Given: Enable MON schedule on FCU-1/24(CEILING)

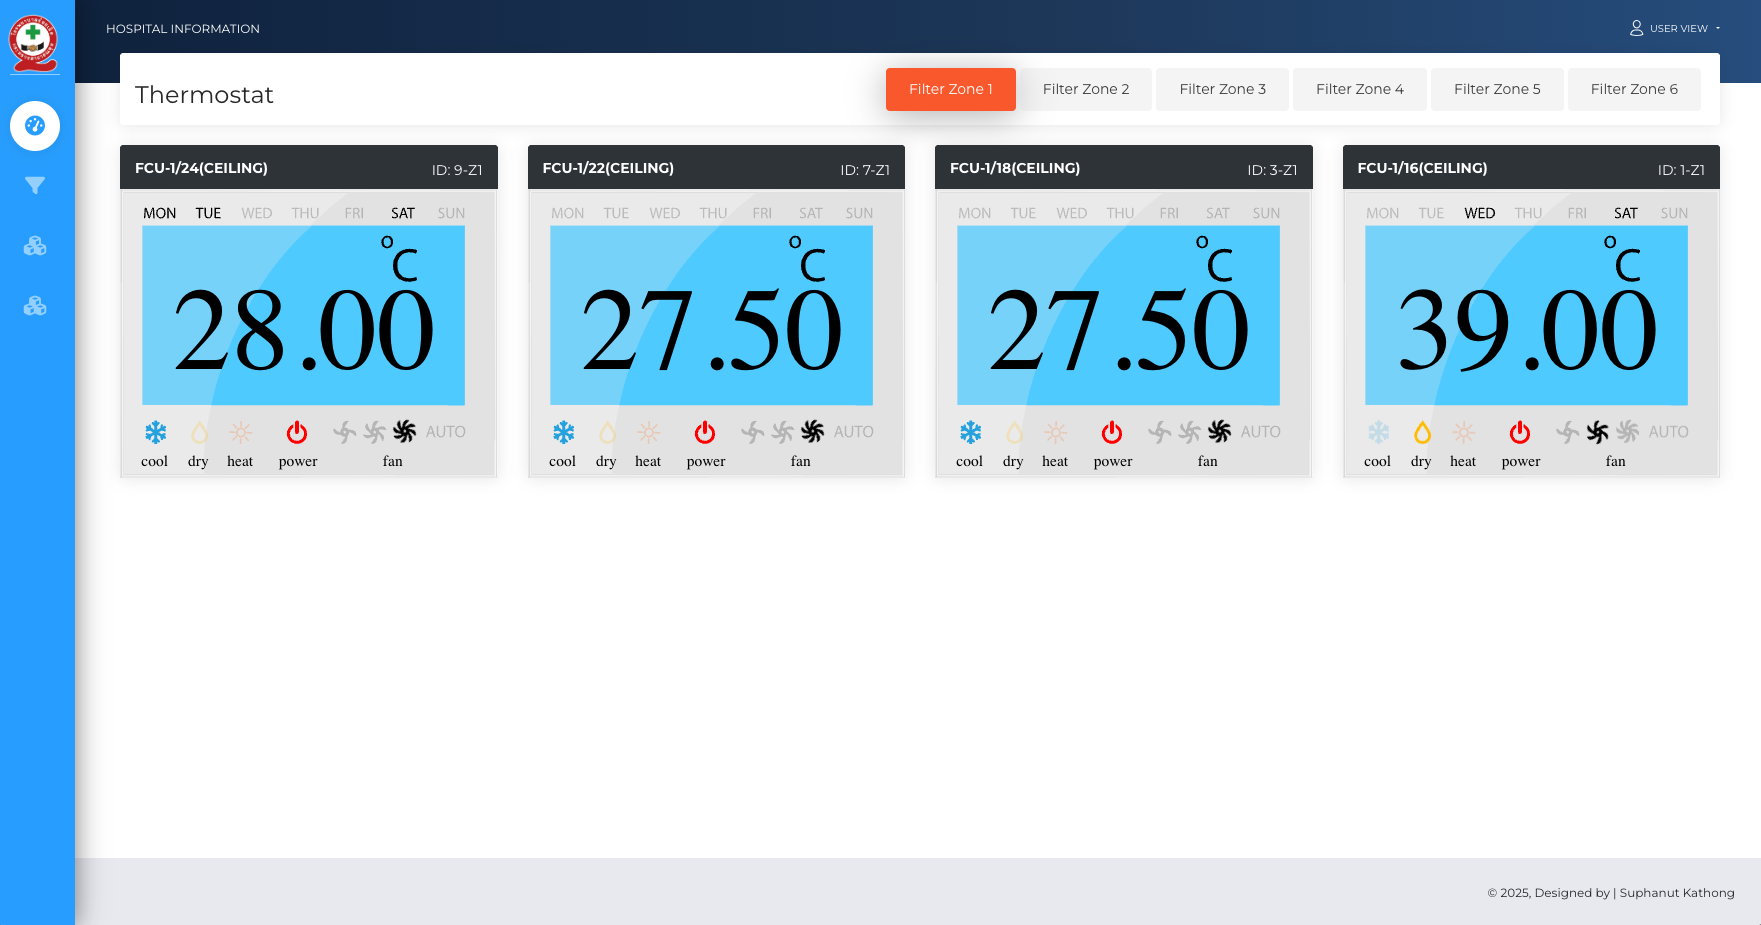Looking at the screenshot, I should tap(159, 212).
